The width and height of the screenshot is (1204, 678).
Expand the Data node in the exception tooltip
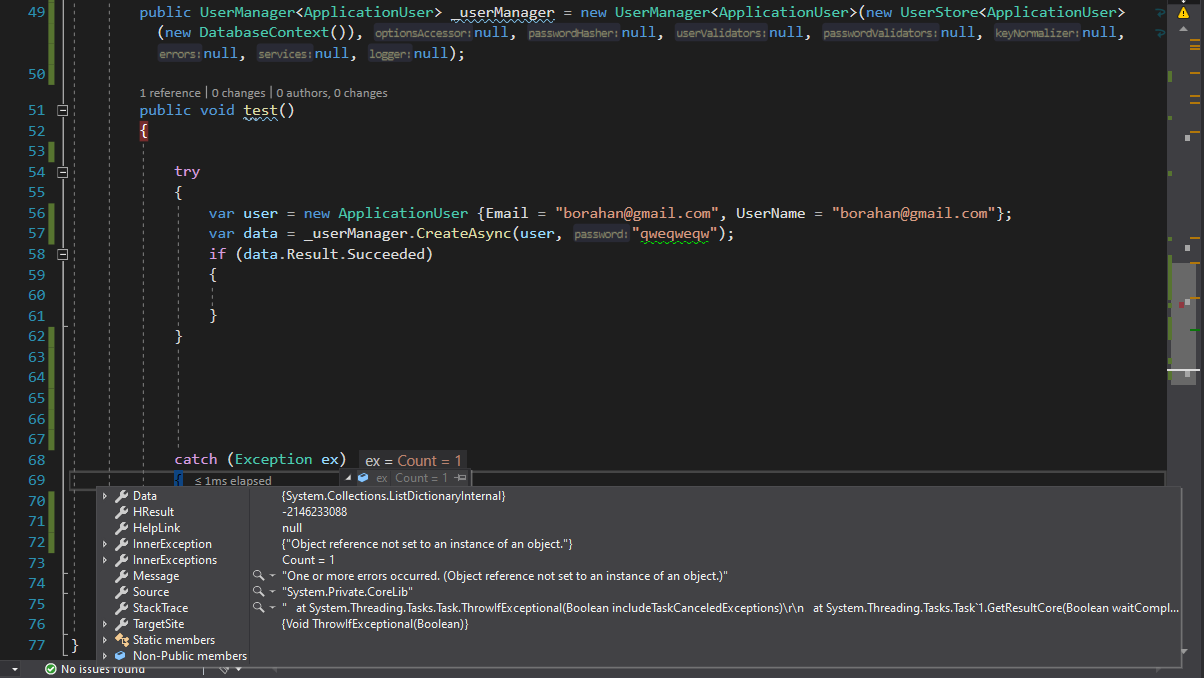point(104,496)
